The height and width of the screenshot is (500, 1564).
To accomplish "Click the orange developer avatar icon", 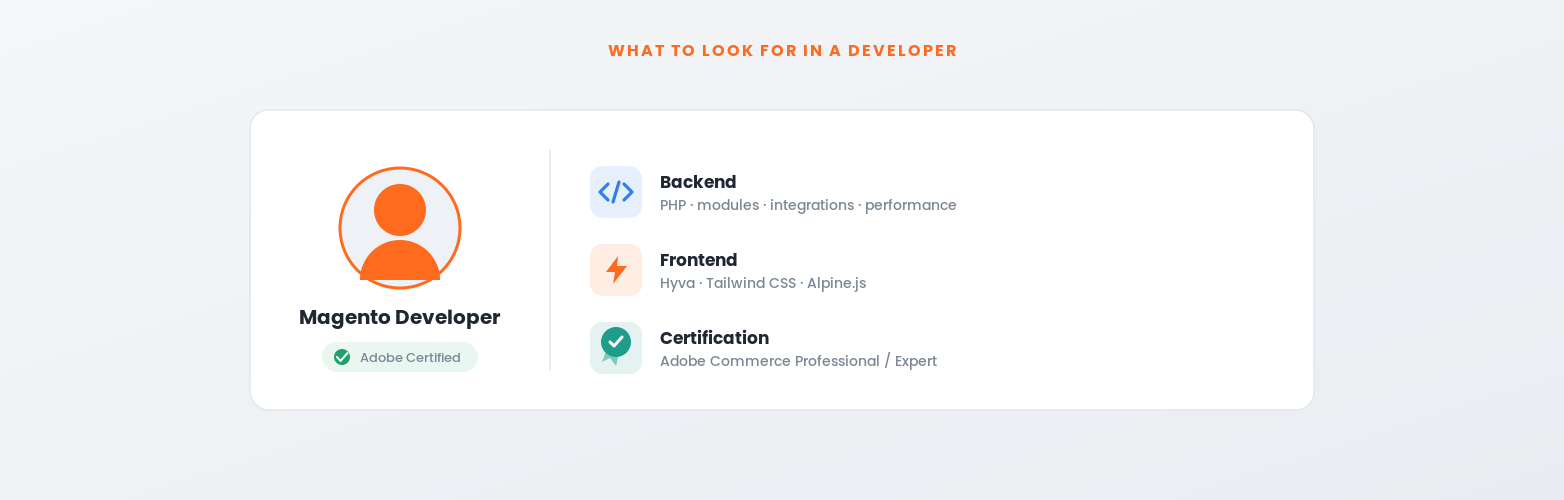I will point(400,228).
